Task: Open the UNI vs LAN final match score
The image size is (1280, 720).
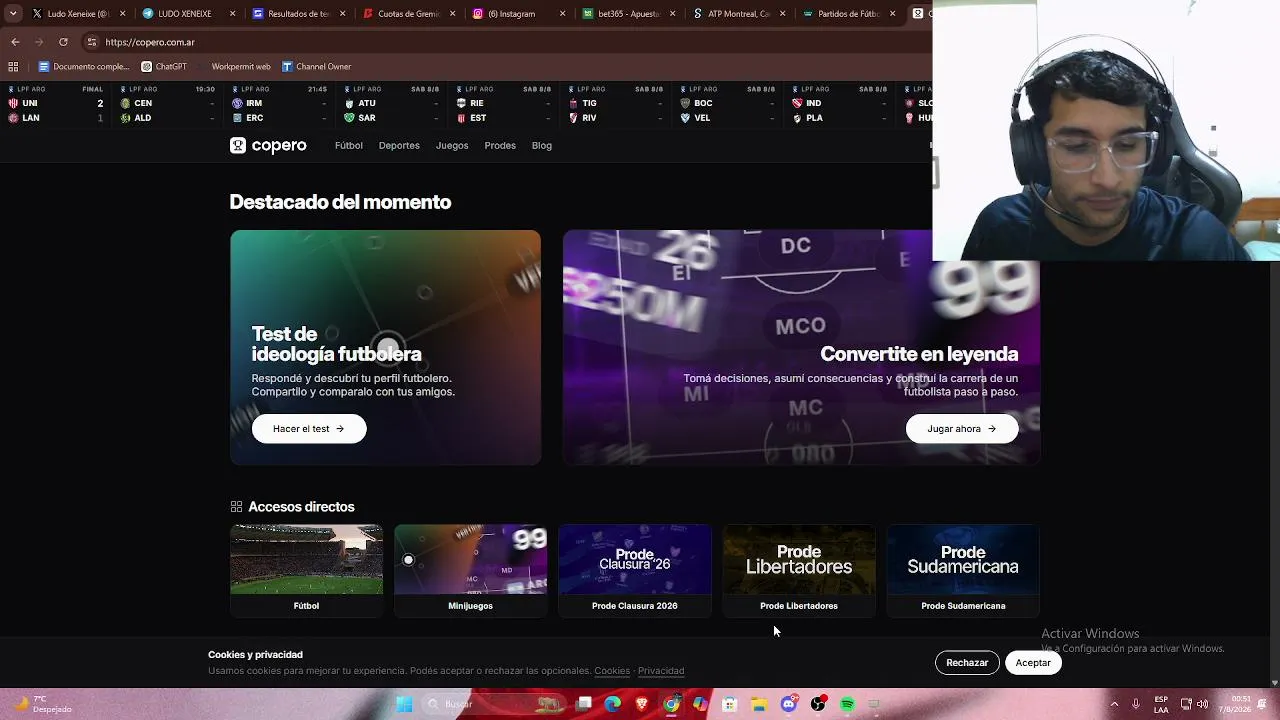Action: tap(56, 104)
